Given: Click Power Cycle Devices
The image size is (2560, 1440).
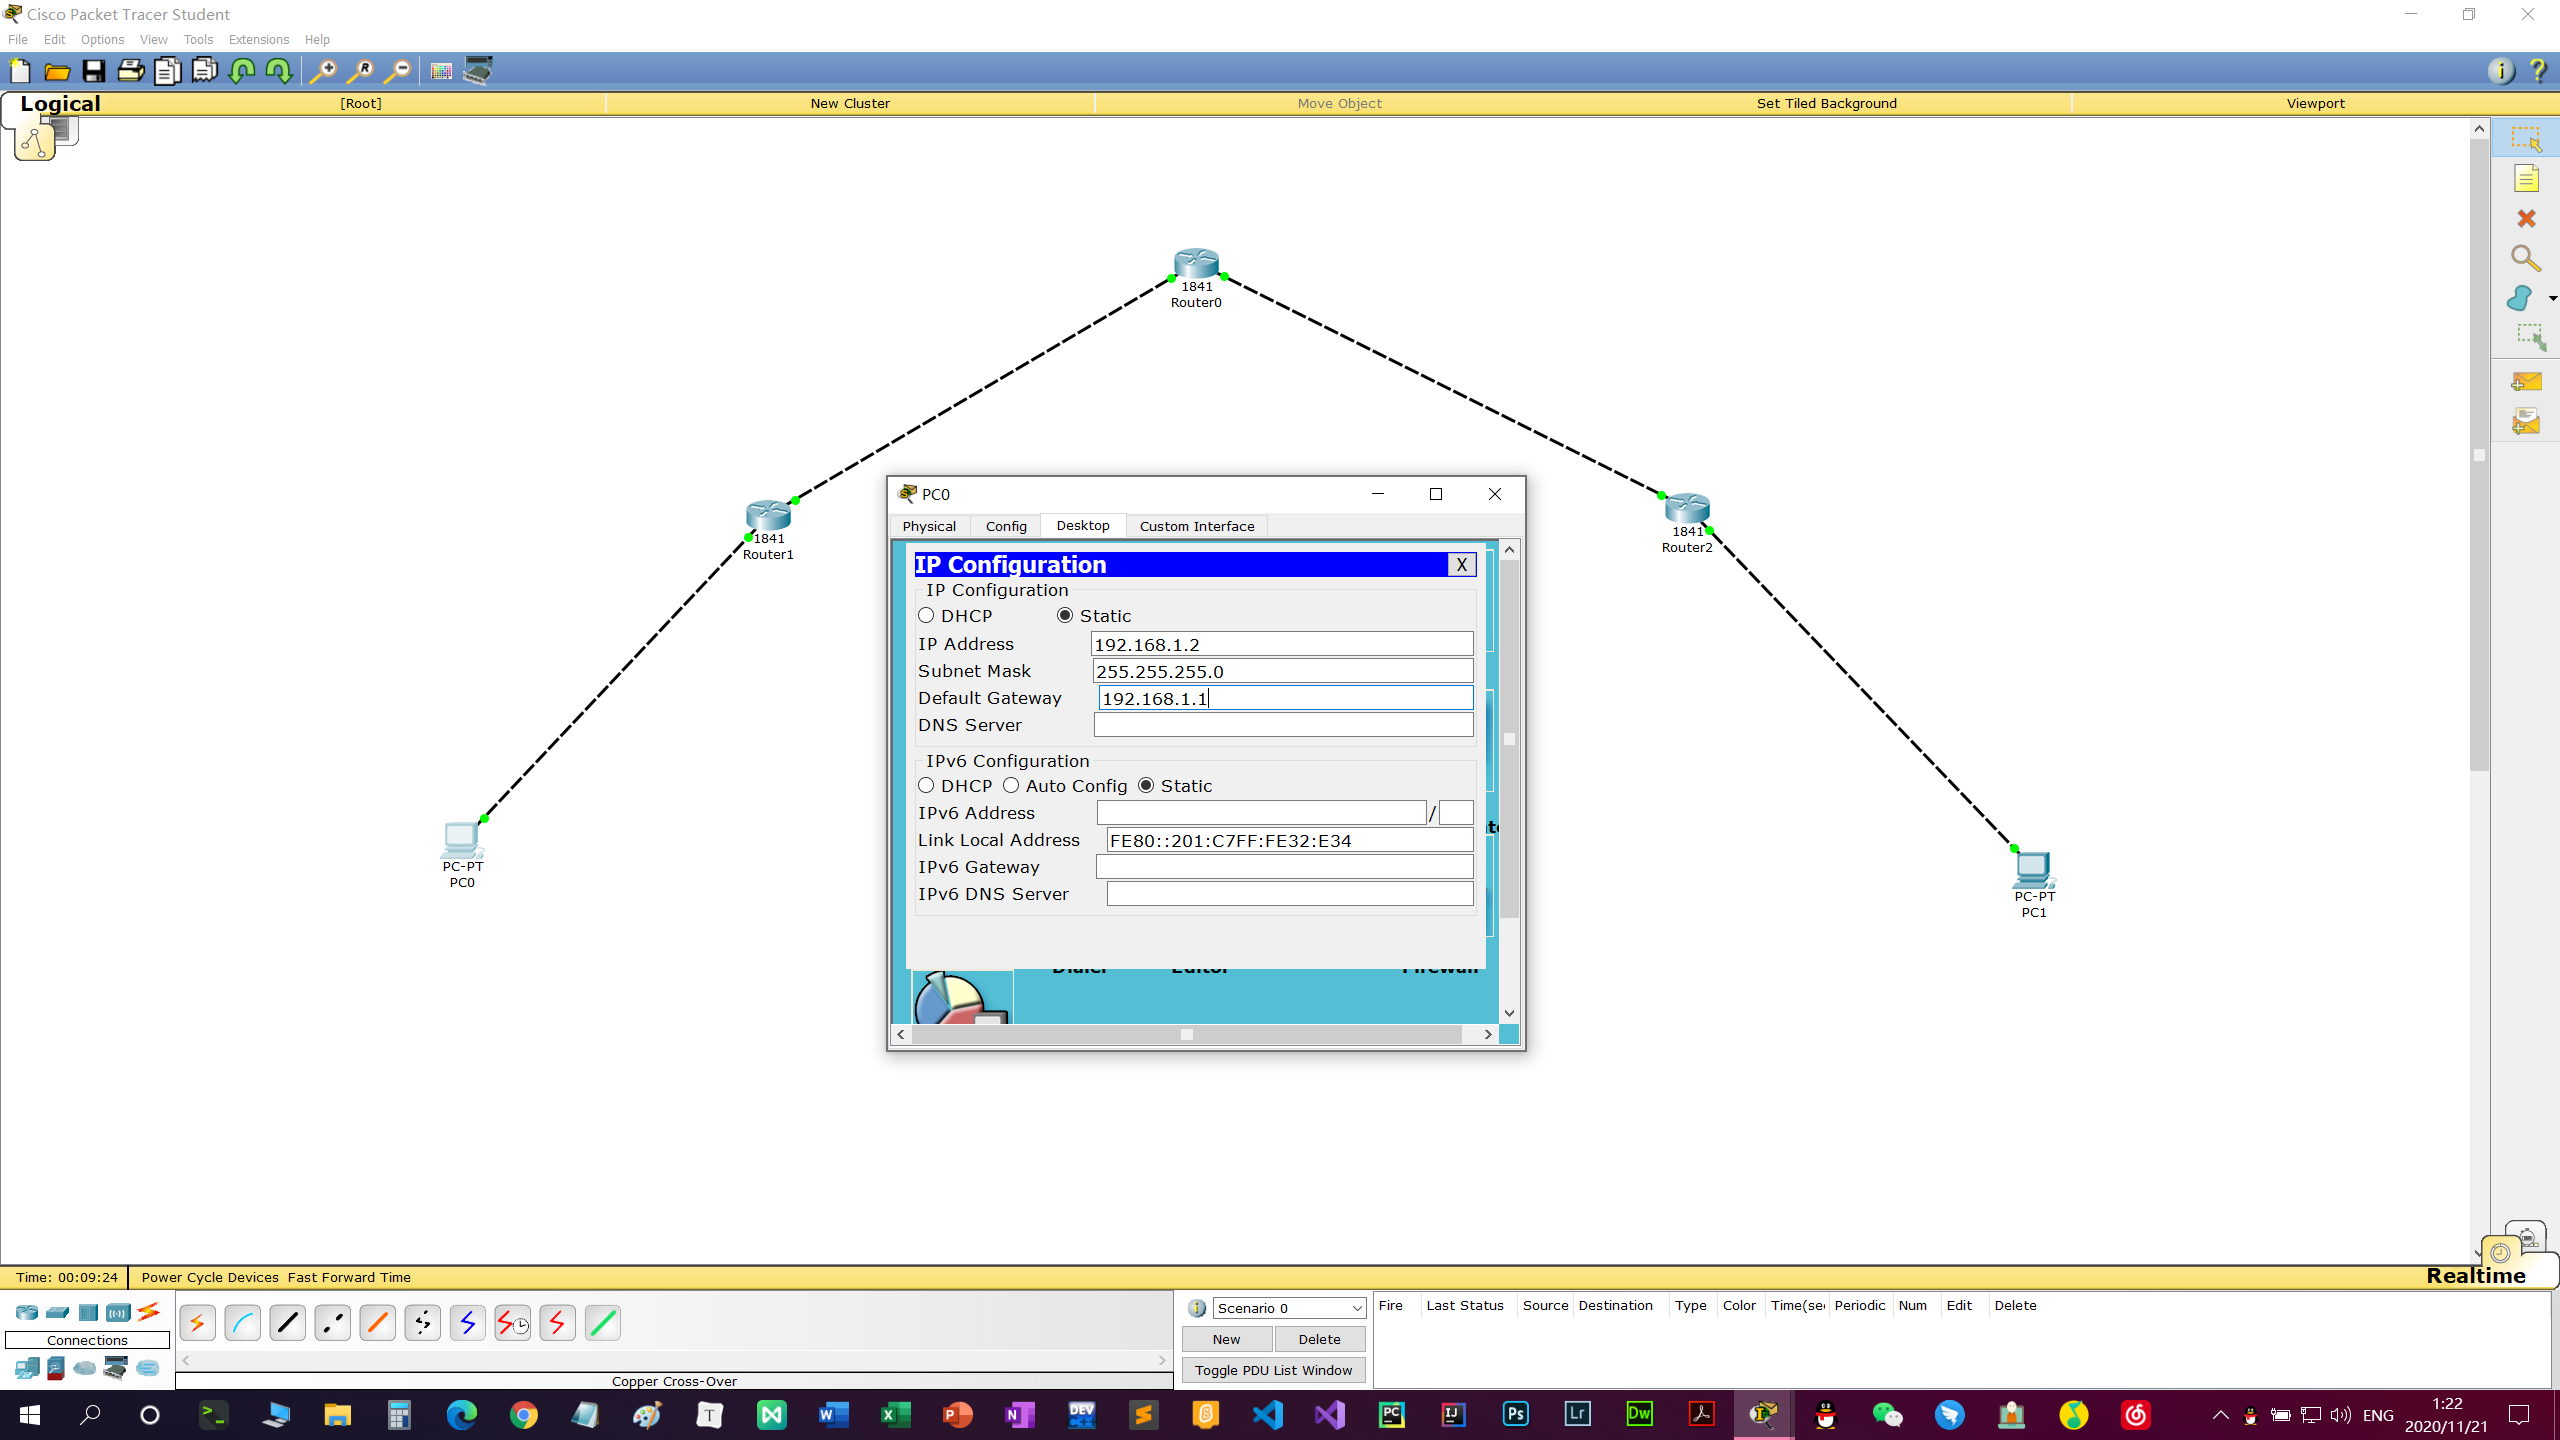Looking at the screenshot, I should (x=210, y=1277).
